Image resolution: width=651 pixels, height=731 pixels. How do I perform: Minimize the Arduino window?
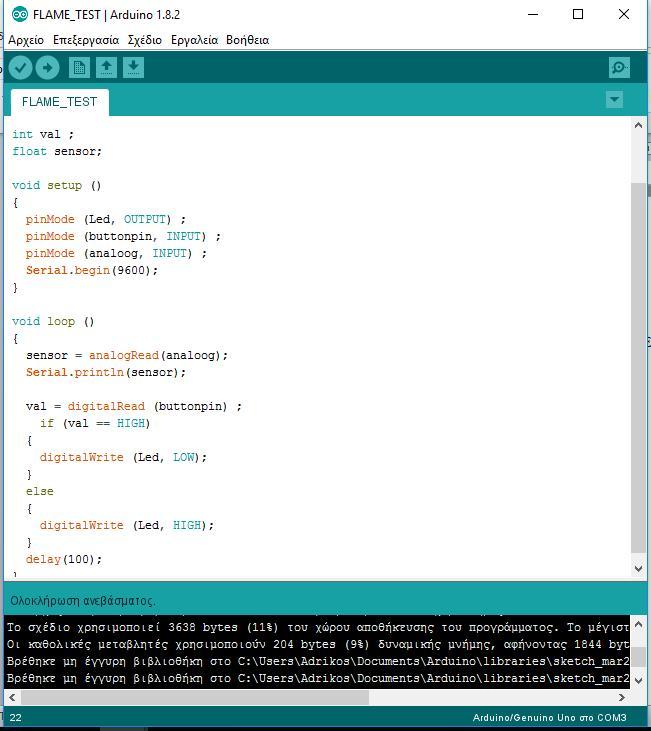[533, 14]
